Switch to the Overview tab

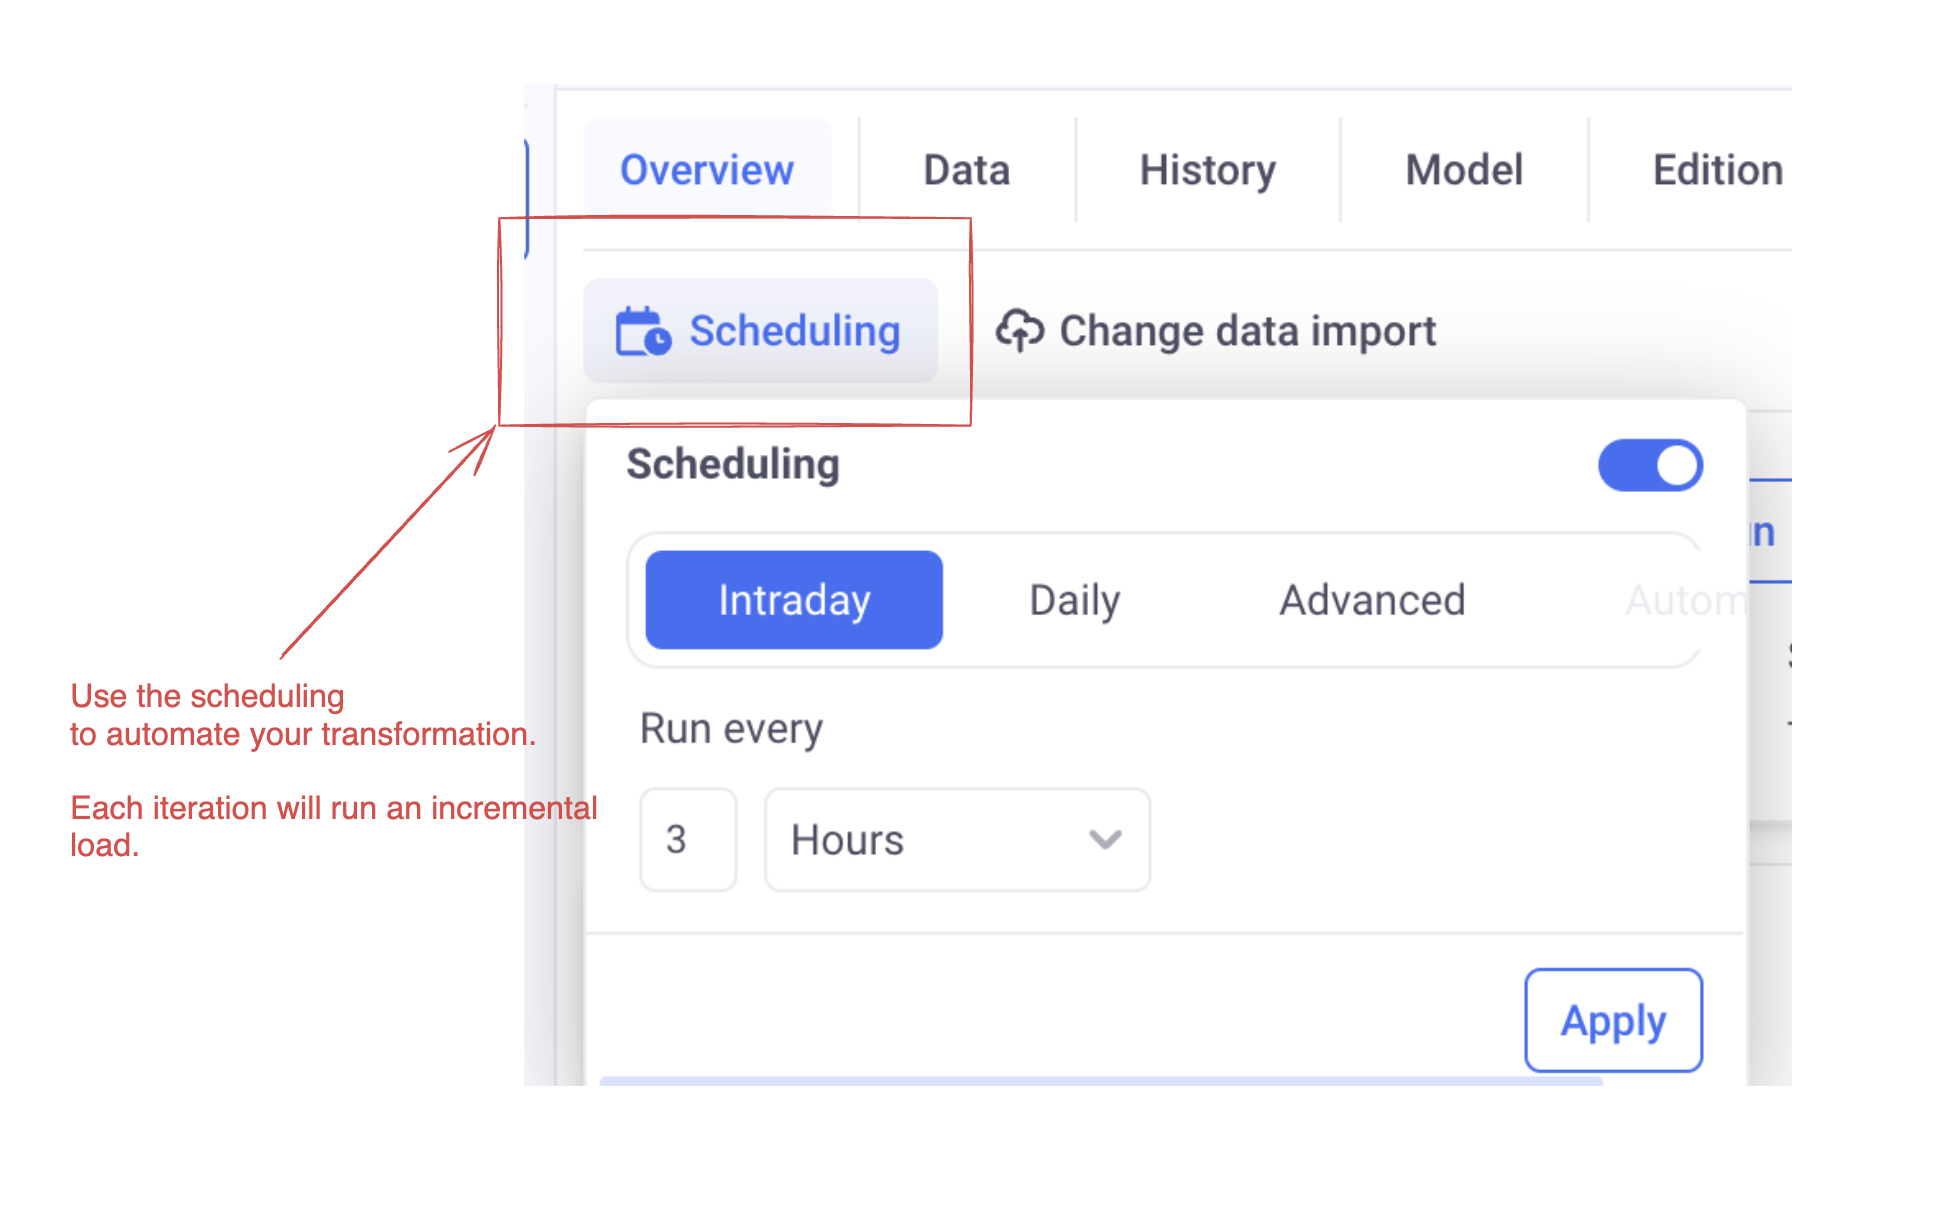707,170
